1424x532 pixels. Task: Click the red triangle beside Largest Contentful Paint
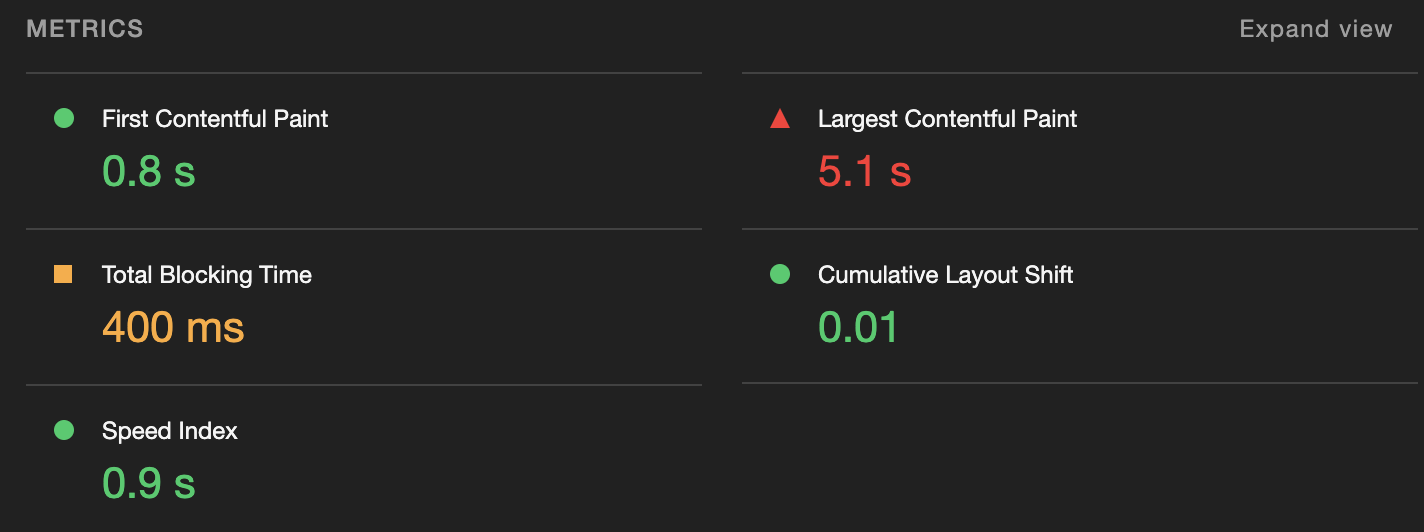point(780,119)
